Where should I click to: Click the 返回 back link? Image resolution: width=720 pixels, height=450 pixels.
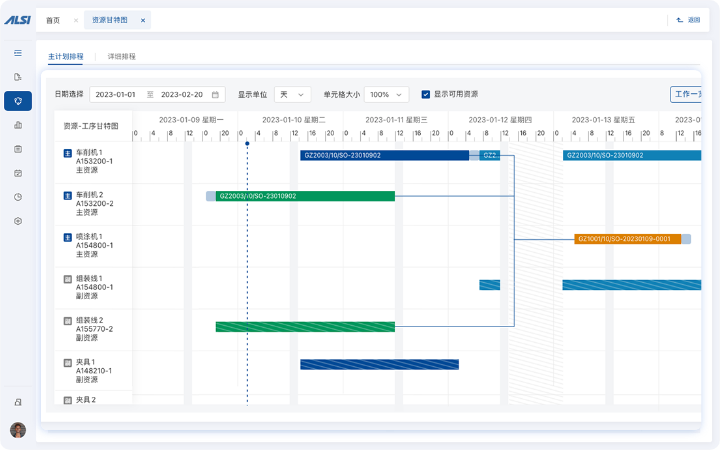click(688, 20)
